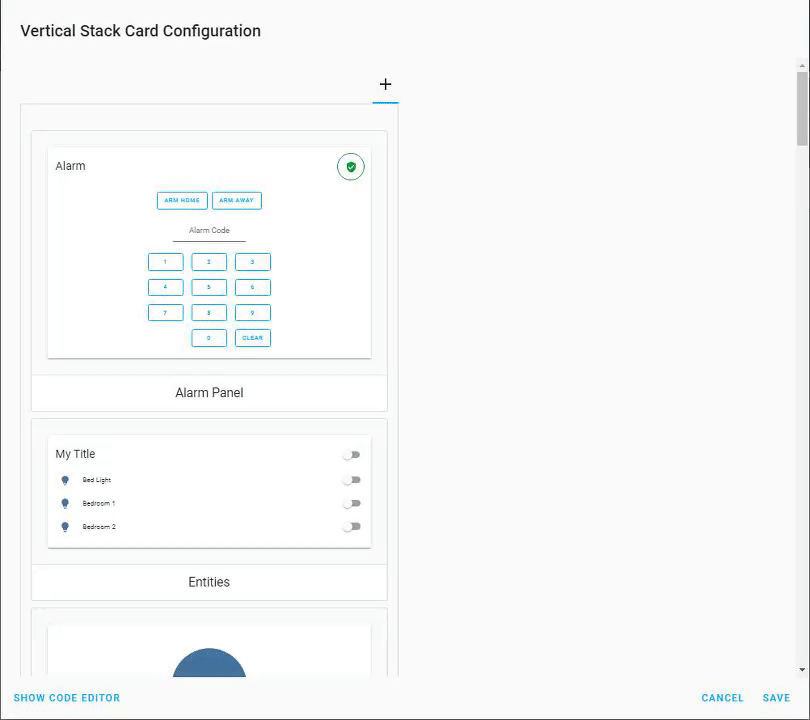The image size is (810, 720).
Task: Click the Bedroom 2 entity name
Action: point(99,526)
